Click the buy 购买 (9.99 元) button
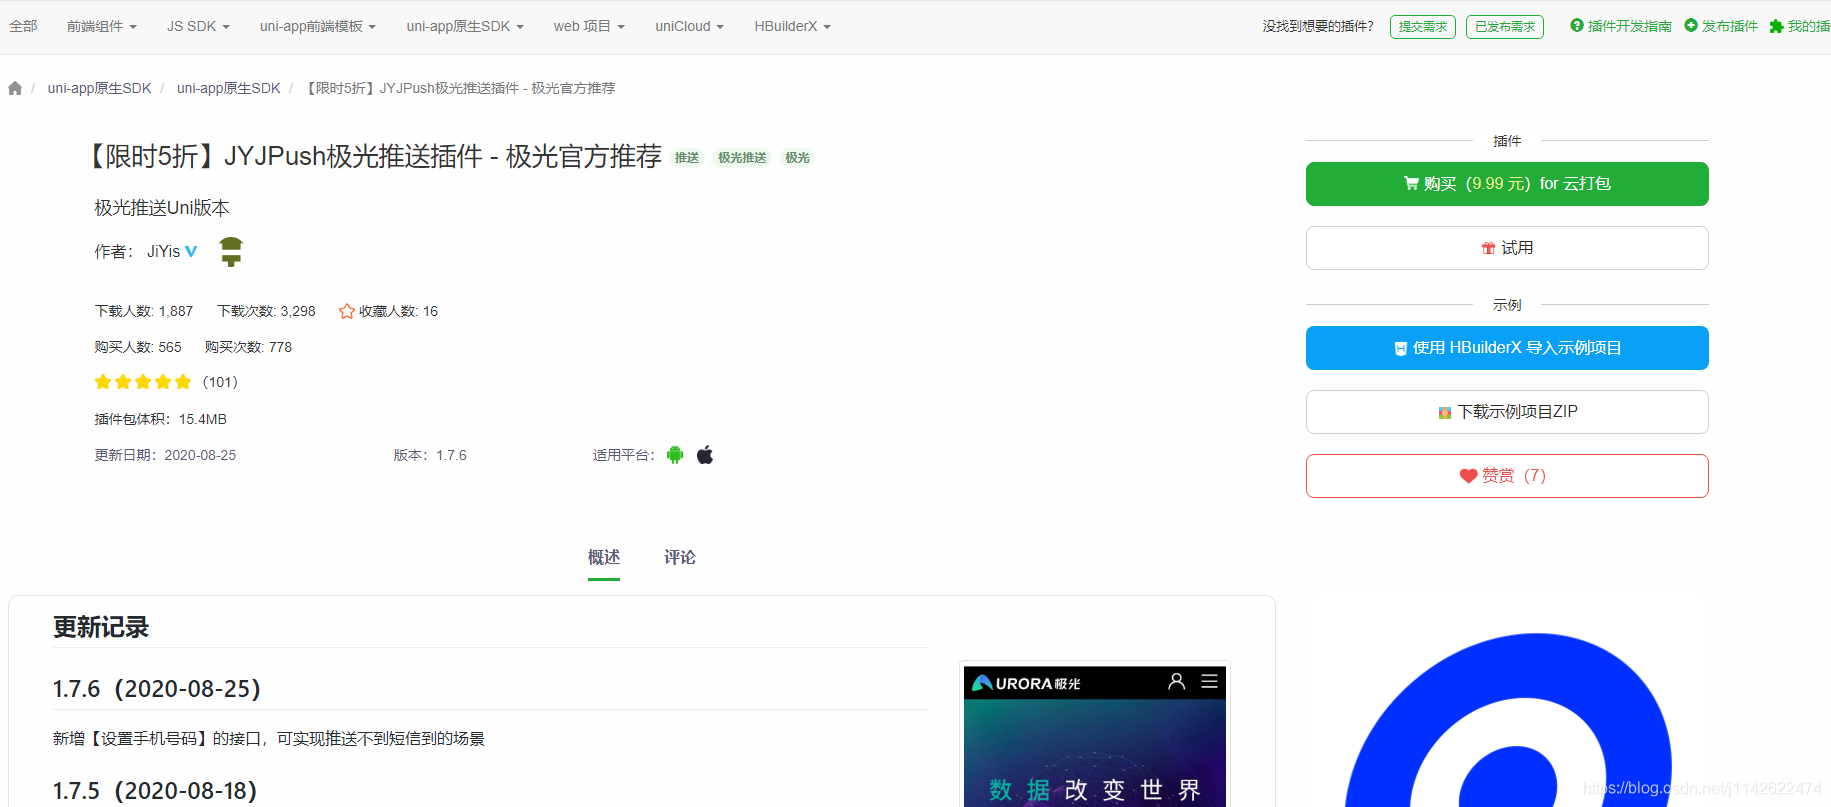 [x=1507, y=184]
